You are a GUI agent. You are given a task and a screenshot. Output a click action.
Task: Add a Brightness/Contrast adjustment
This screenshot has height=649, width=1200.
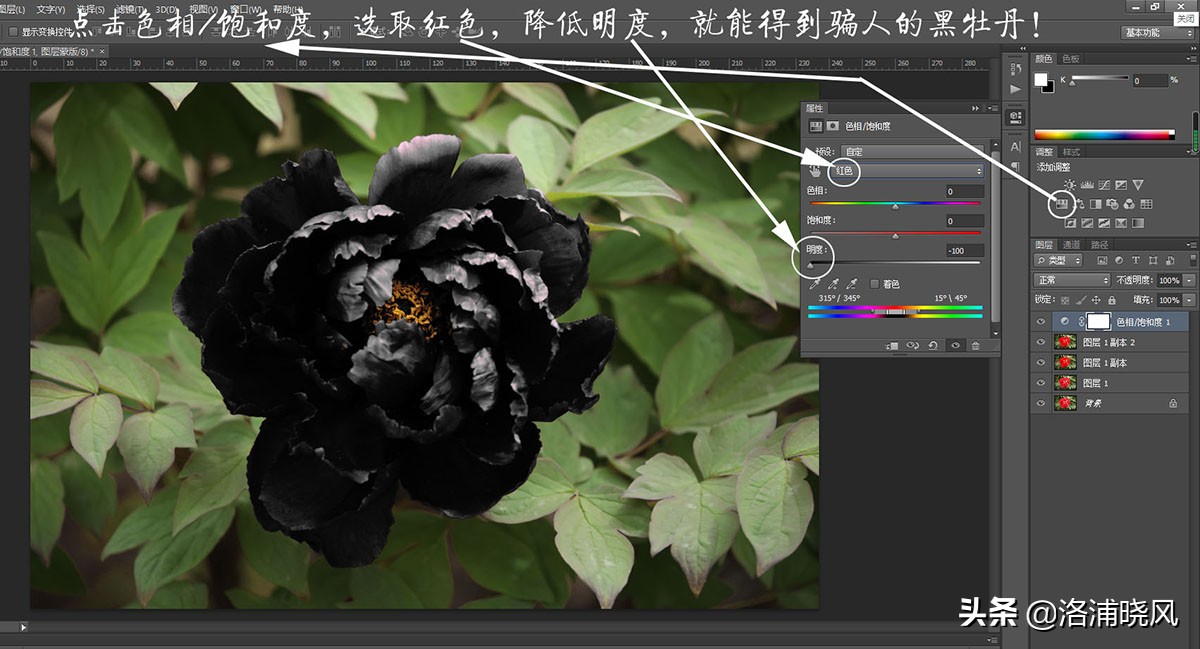(1071, 185)
